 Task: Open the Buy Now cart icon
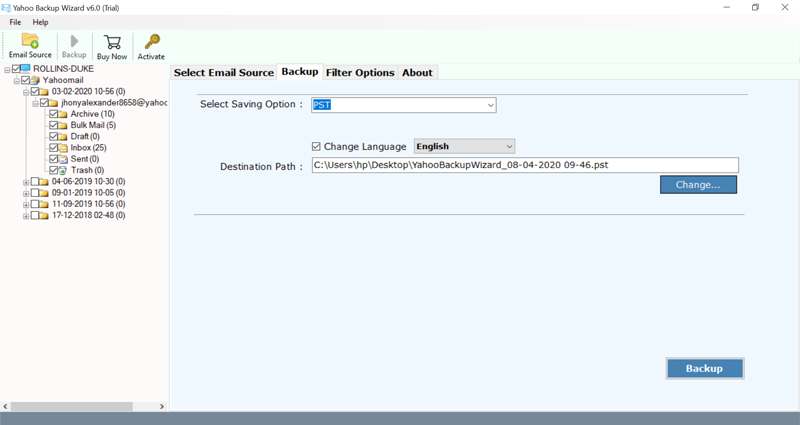112,42
